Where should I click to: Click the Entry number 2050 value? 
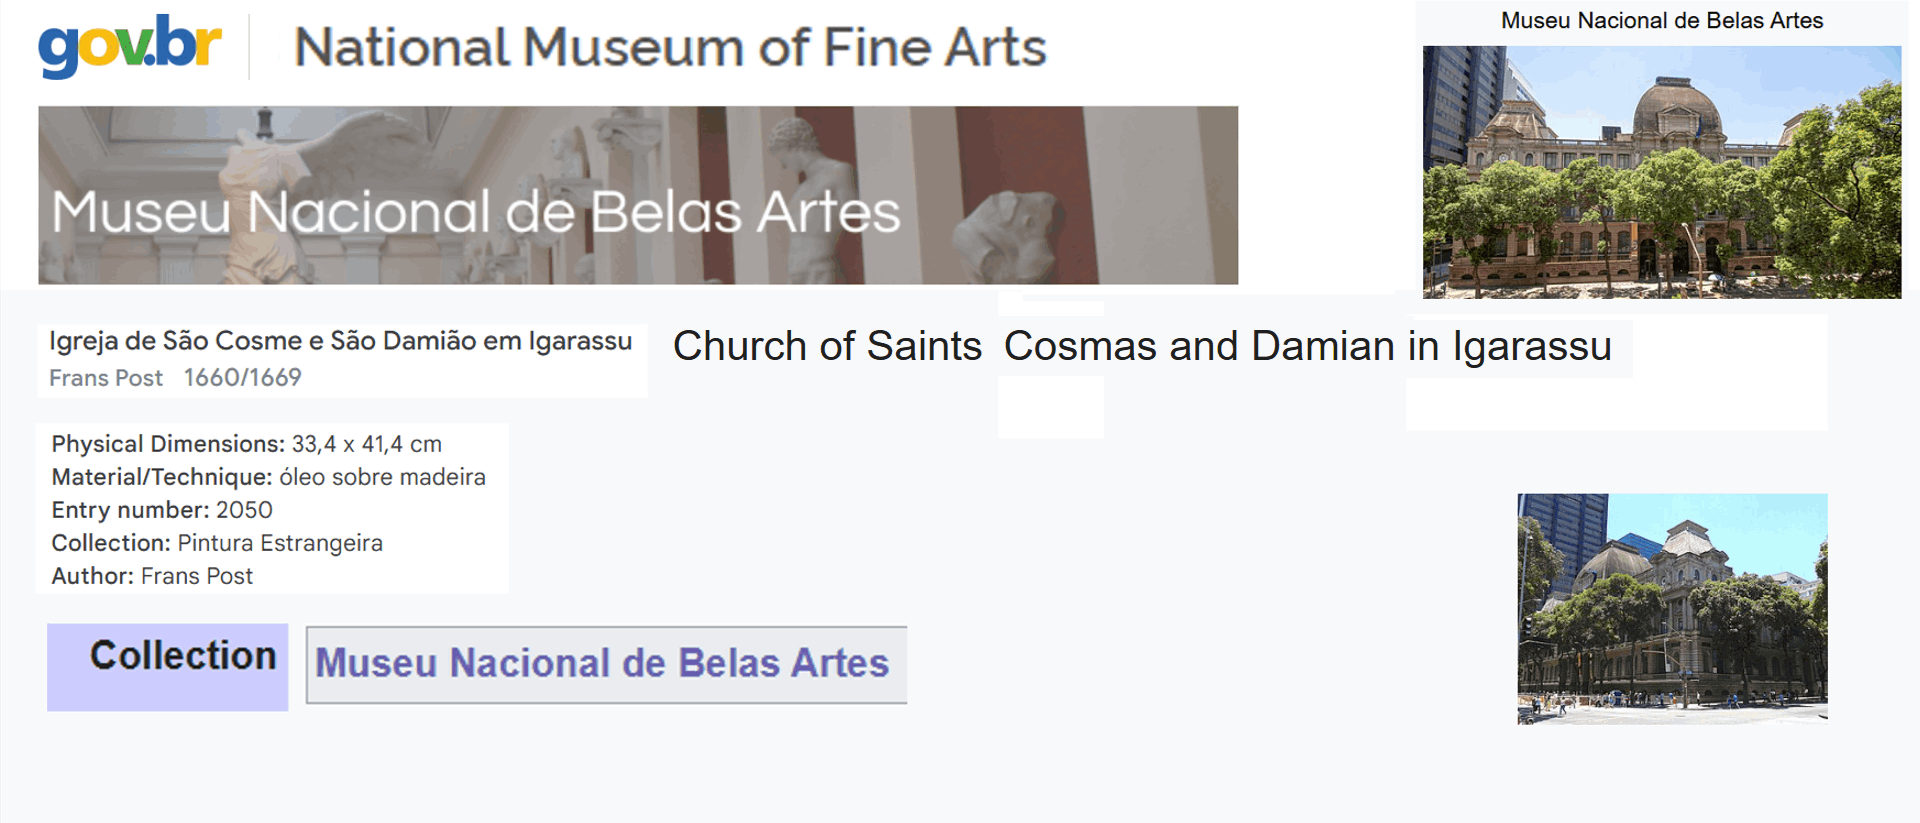[244, 510]
